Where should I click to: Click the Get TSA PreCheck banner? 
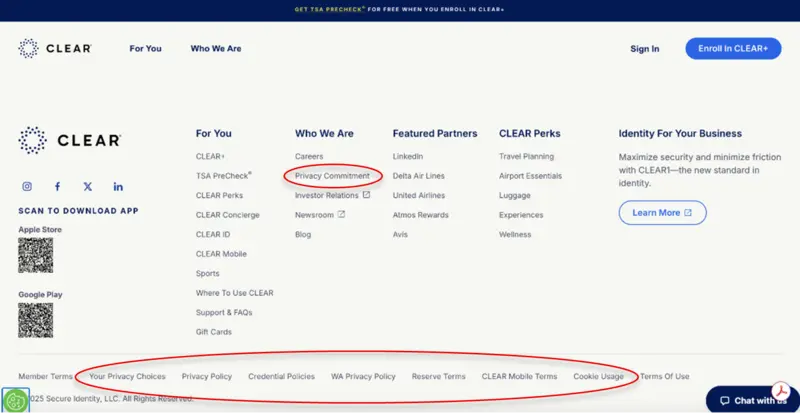click(400, 9)
